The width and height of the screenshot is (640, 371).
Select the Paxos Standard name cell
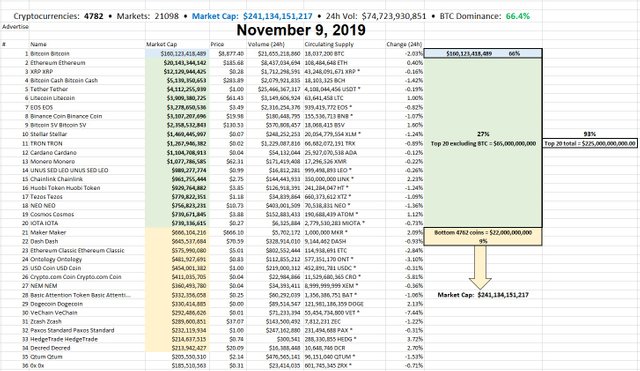click(72, 331)
